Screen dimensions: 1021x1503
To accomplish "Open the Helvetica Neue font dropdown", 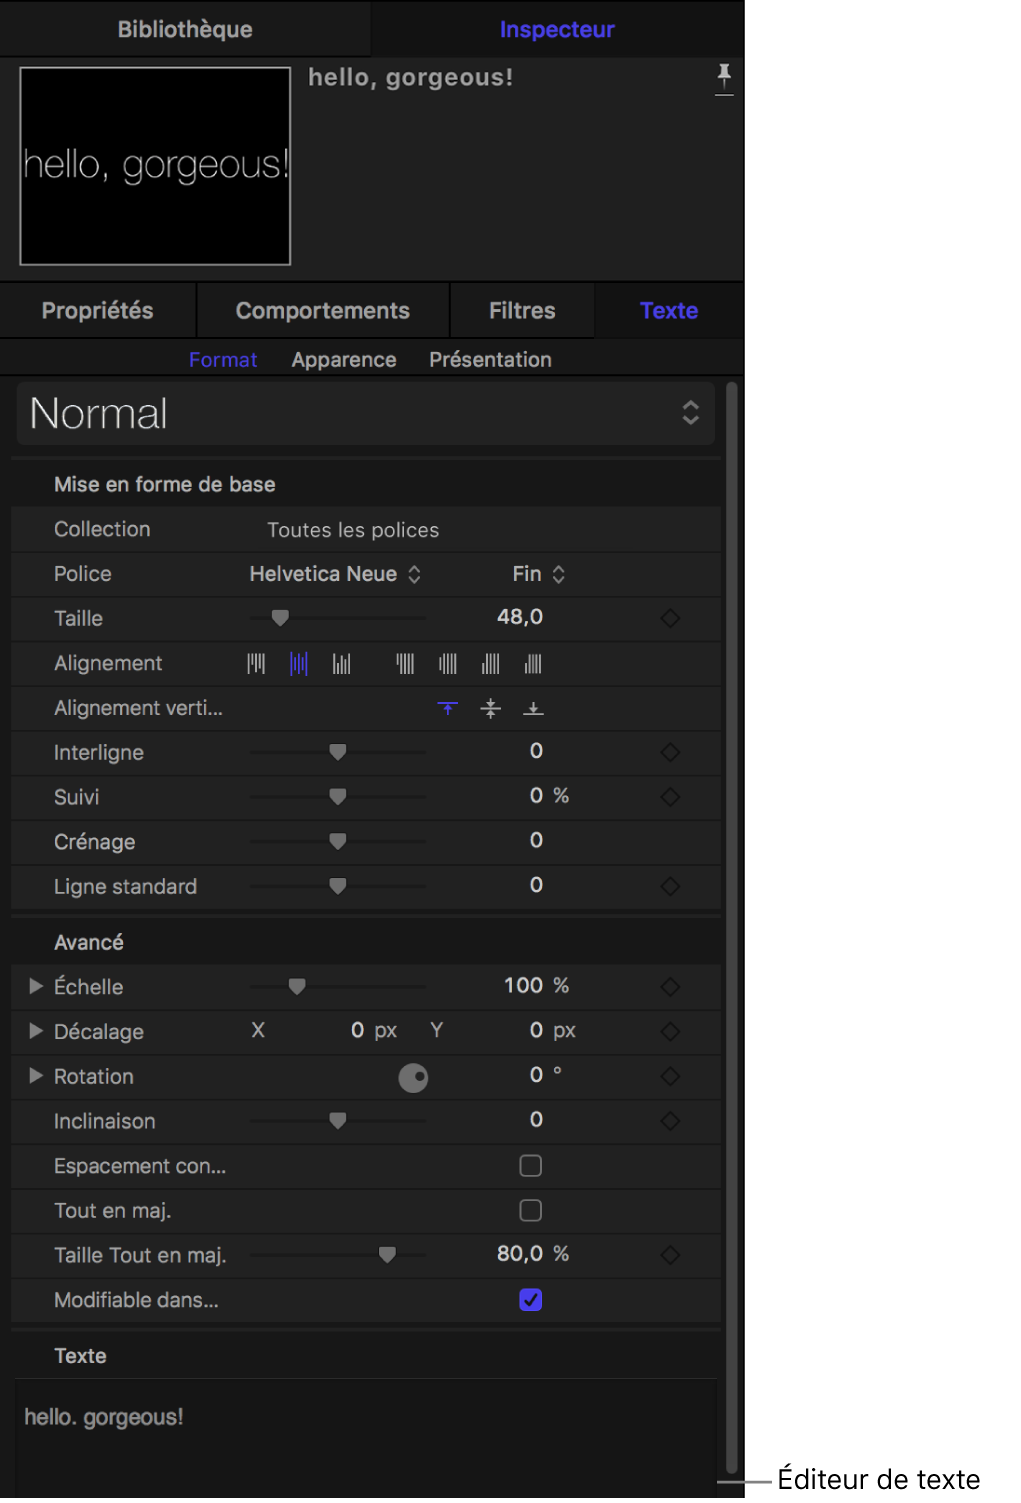I will [x=334, y=574].
